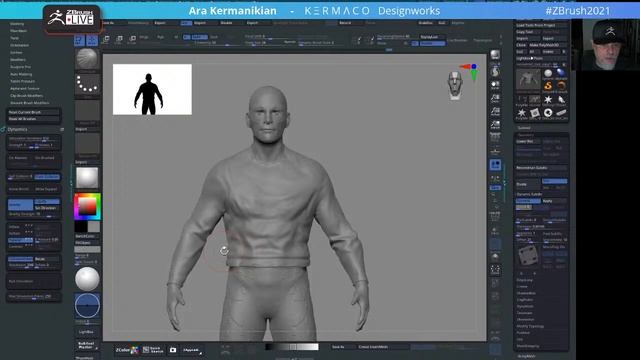Screen dimensions: 640x360
Task: Open the ClayPolish section in Geometry
Action: tap(525, 300)
